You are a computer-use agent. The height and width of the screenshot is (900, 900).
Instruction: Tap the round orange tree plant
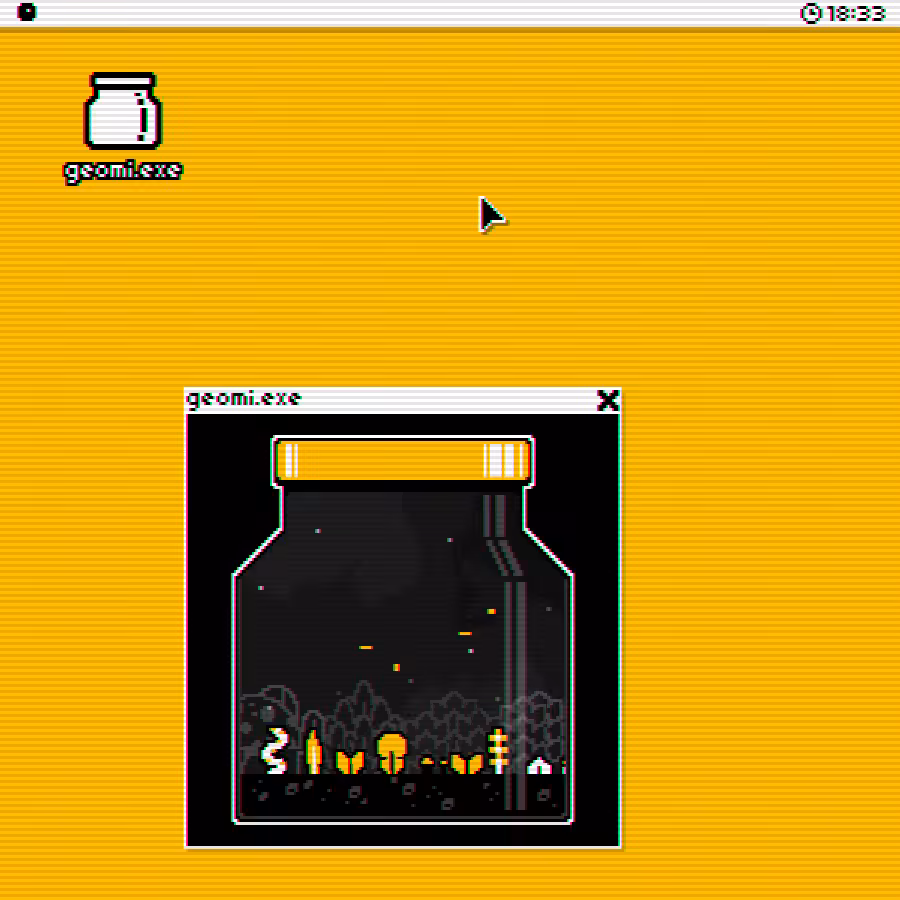(x=392, y=752)
